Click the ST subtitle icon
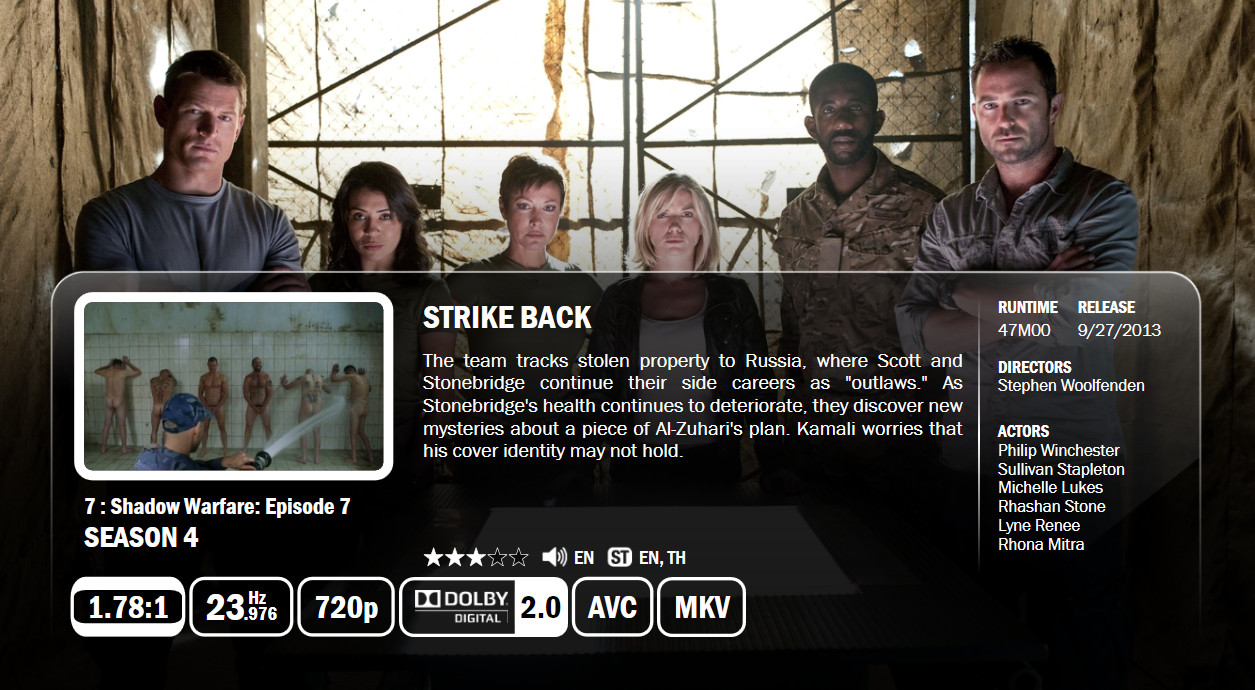 pyautogui.click(x=619, y=558)
